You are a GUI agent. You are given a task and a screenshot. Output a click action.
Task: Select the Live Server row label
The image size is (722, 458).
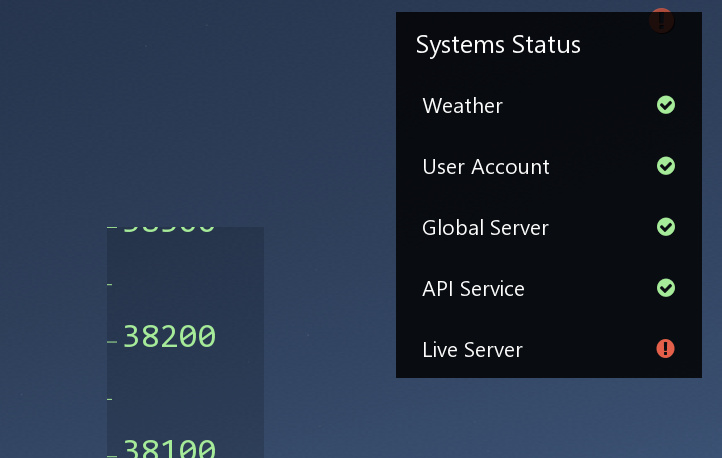tap(472, 350)
